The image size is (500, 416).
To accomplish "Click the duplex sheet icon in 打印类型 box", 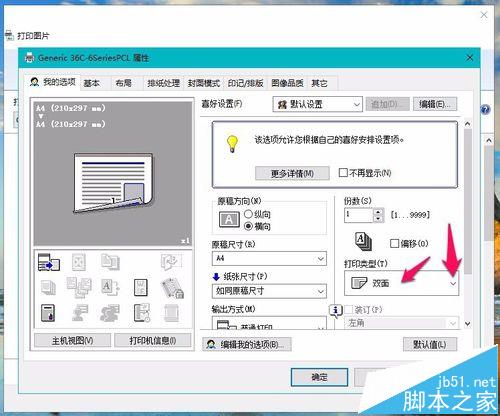I will [x=359, y=283].
